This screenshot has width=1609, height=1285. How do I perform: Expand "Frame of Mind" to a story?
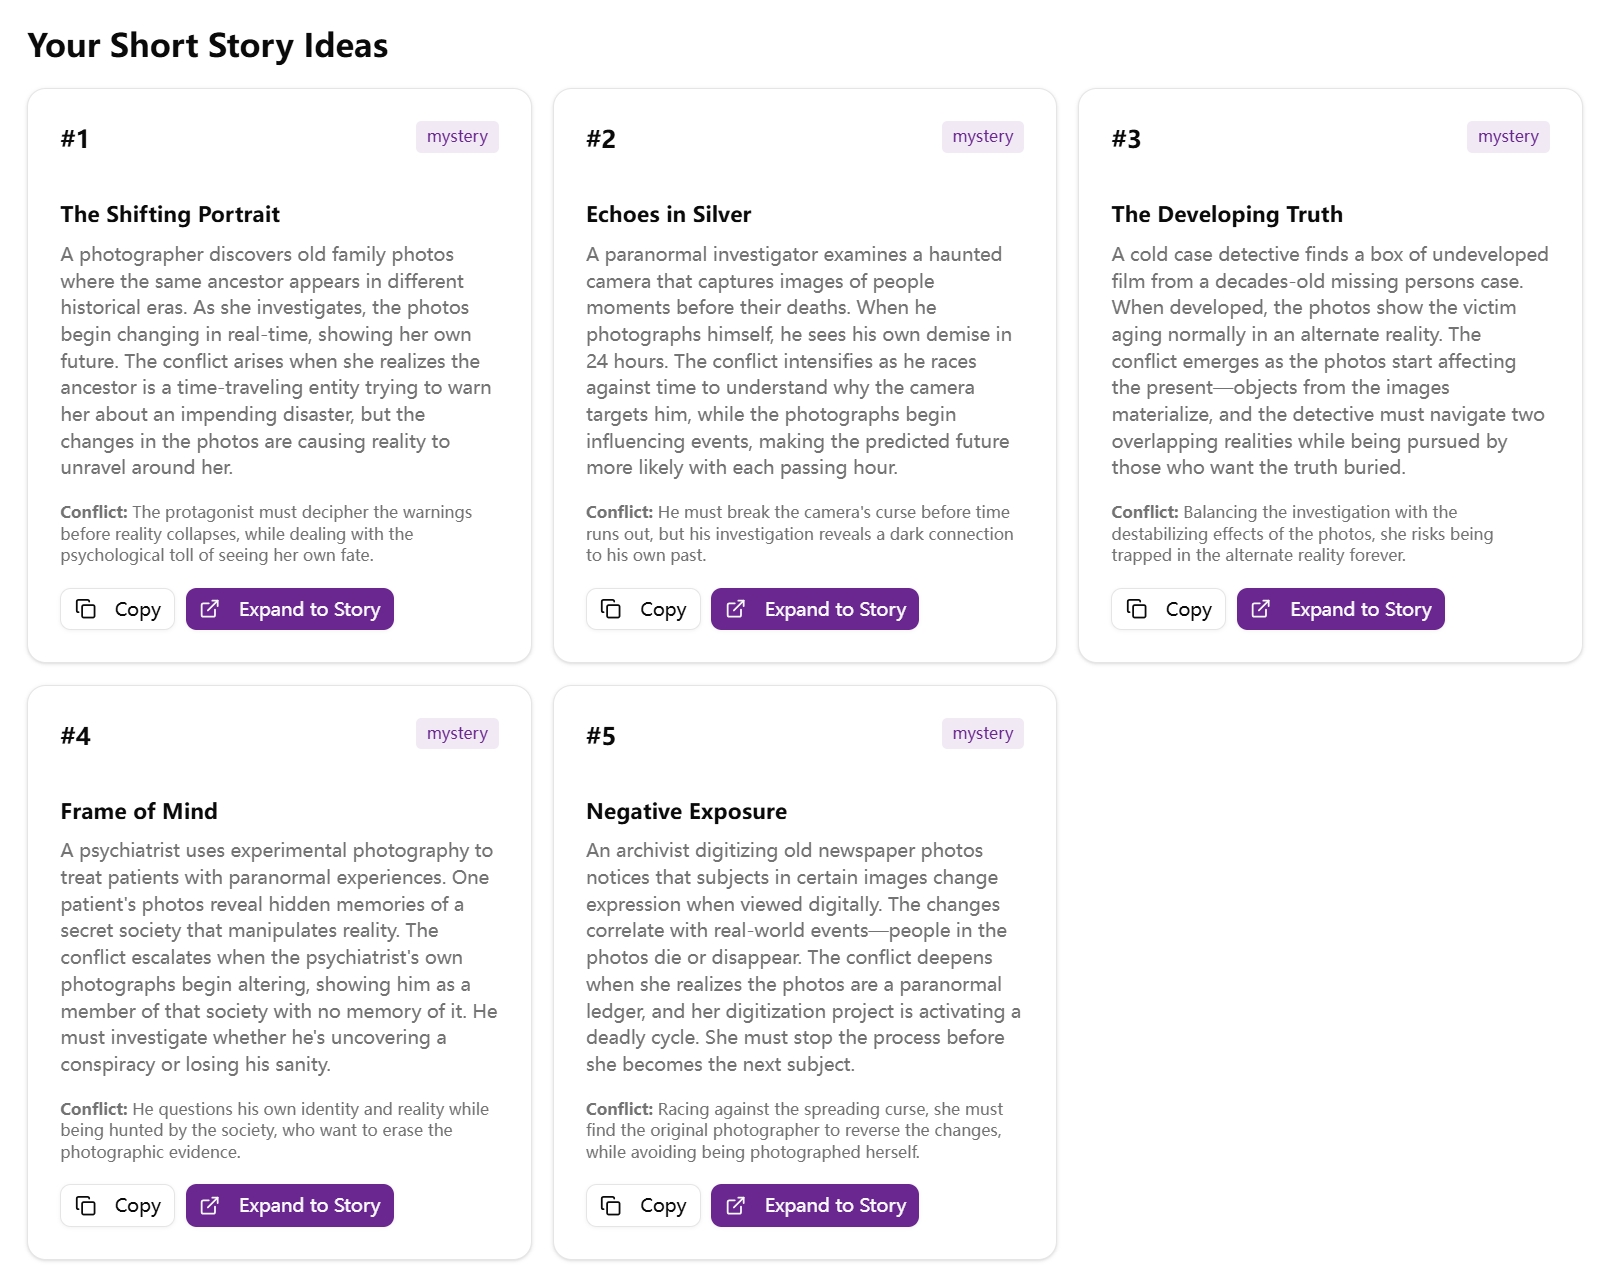click(x=289, y=1205)
